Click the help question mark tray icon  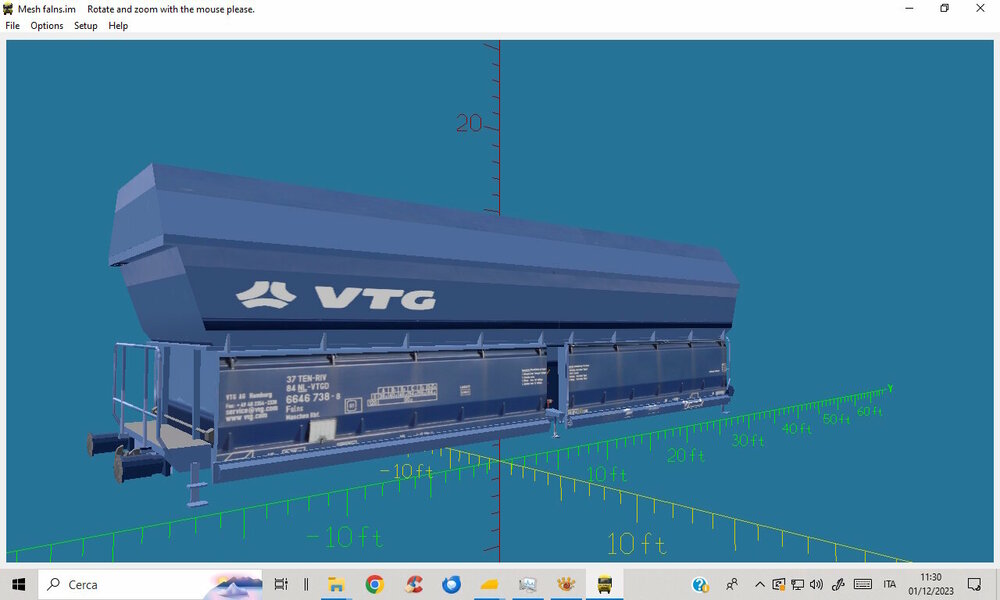pyautogui.click(x=700, y=585)
